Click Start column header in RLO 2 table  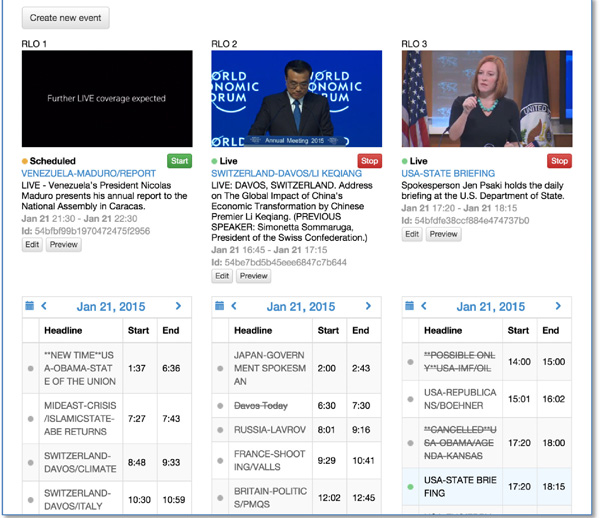[328, 331]
